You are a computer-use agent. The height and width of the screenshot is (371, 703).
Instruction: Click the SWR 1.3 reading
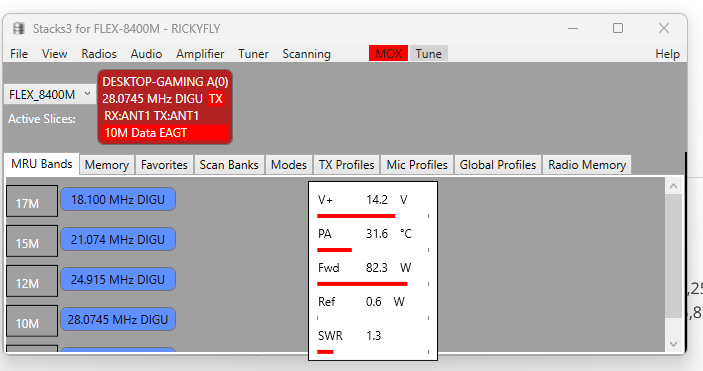tap(373, 336)
